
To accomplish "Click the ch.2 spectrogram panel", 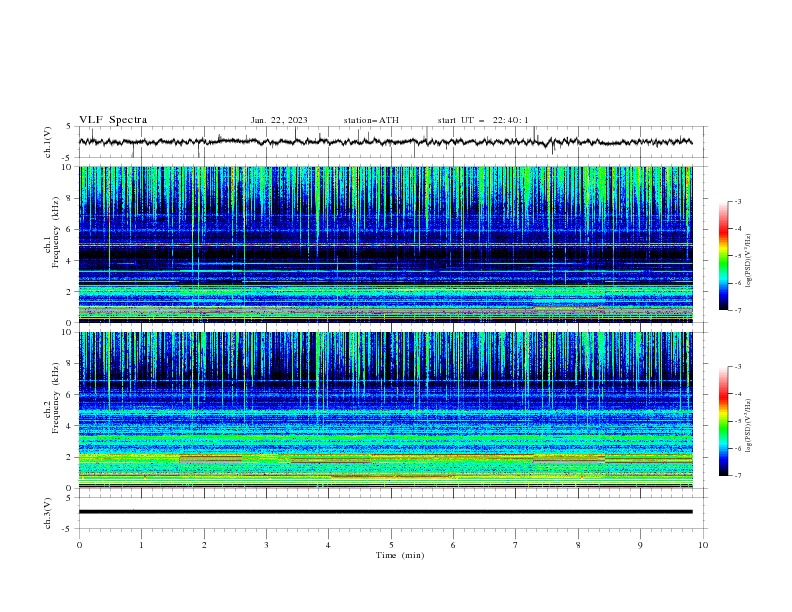I will (x=385, y=410).
